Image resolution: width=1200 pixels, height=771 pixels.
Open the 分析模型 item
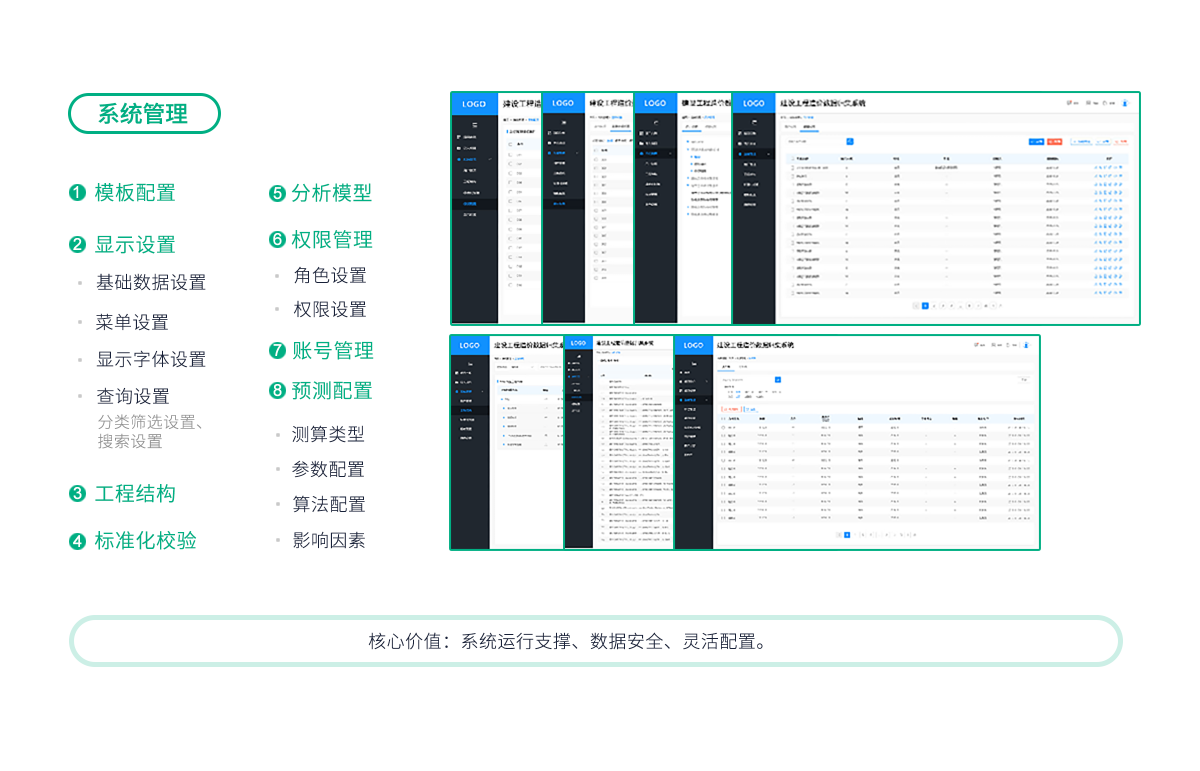(331, 193)
